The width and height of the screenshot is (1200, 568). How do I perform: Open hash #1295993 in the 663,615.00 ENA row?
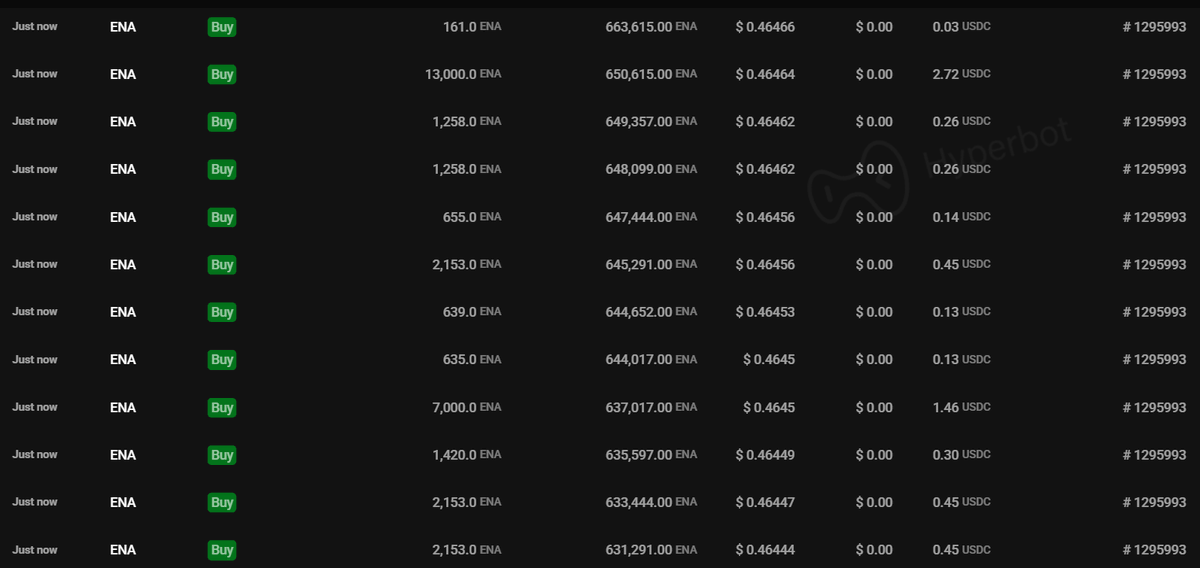(1154, 27)
